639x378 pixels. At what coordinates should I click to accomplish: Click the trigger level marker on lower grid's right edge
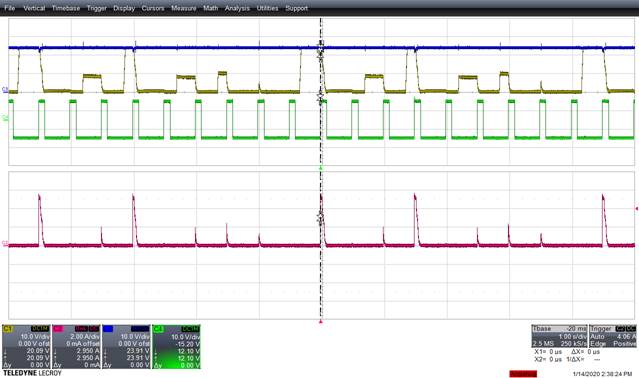pyautogui.click(x=637, y=209)
